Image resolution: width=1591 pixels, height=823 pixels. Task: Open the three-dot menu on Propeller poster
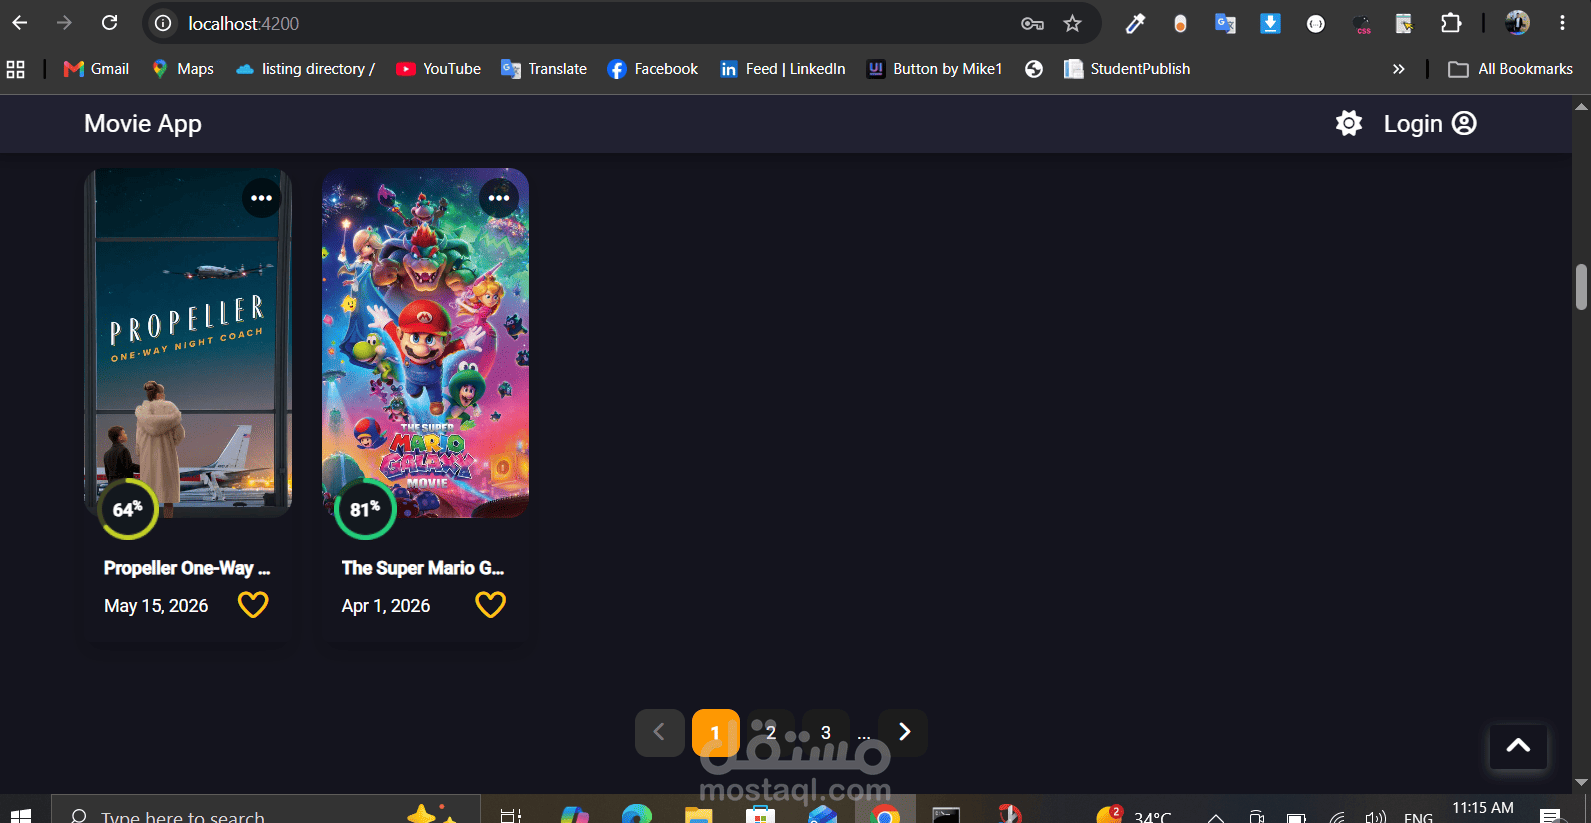tap(262, 198)
